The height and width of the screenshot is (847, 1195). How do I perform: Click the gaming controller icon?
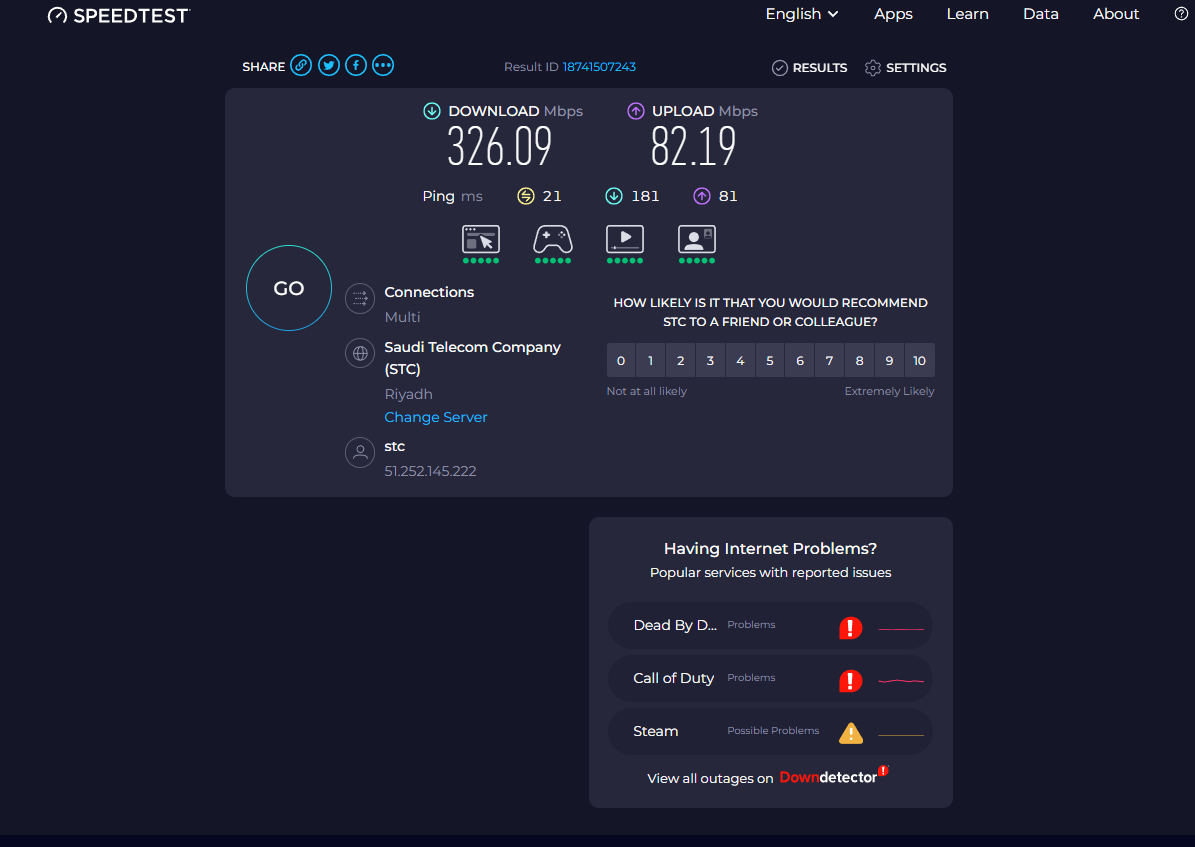coord(553,239)
